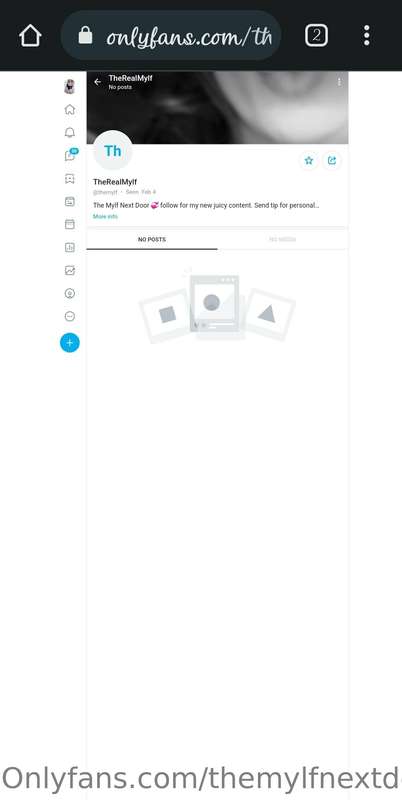Select the NO POSTS tab

point(152,239)
